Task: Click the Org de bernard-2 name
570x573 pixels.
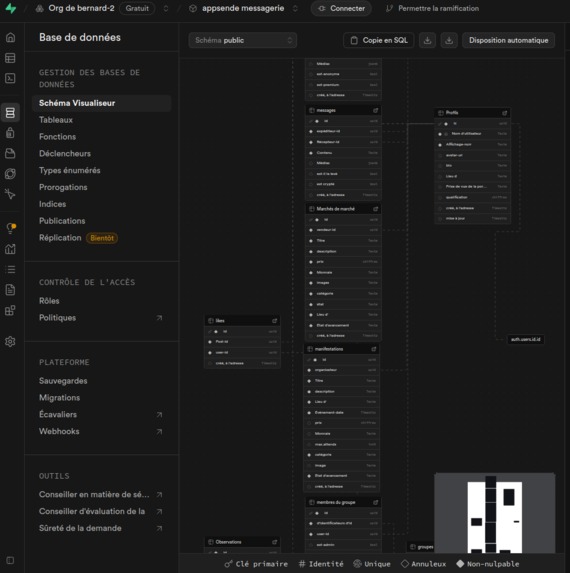Action: 81,8
